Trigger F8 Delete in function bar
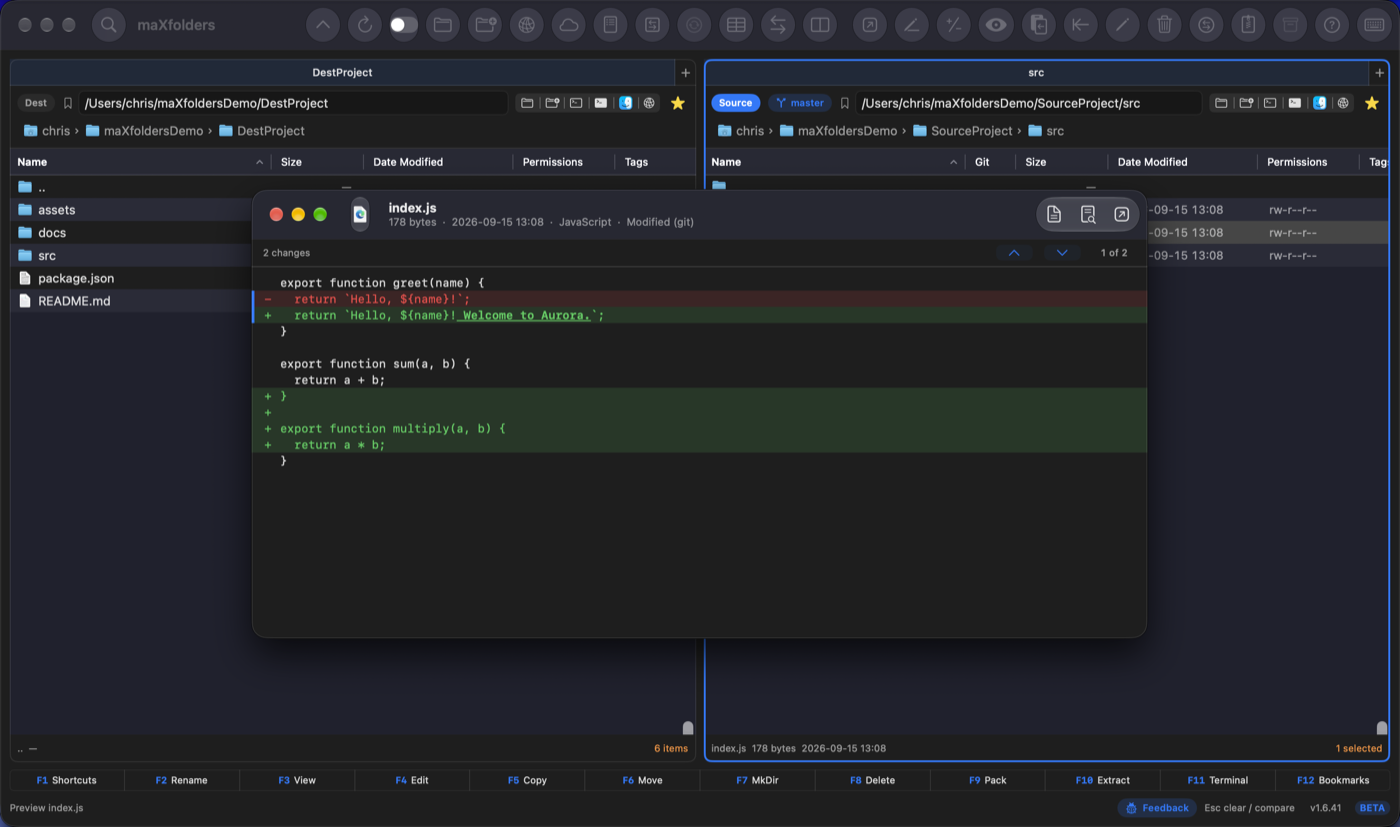 tap(872, 780)
